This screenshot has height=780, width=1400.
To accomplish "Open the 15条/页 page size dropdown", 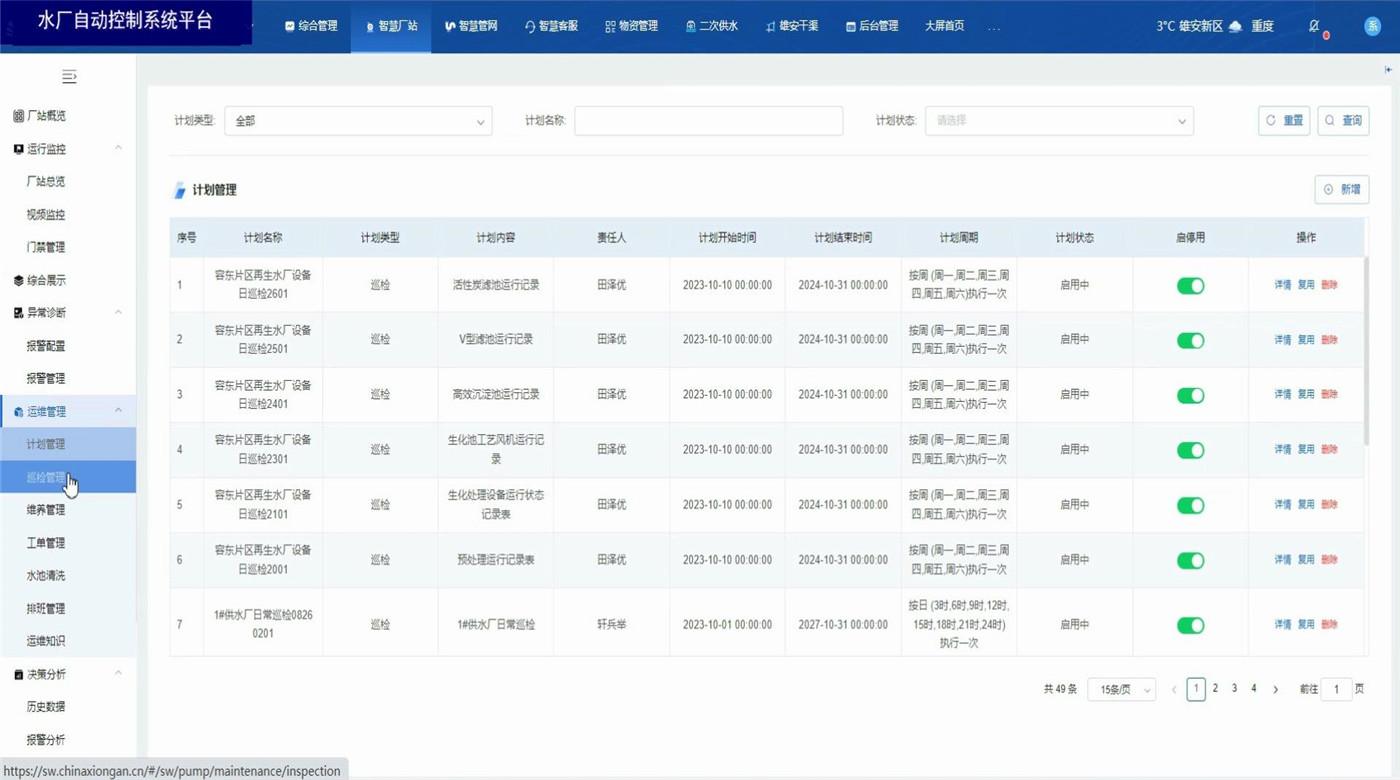I will pyautogui.click(x=1121, y=690).
